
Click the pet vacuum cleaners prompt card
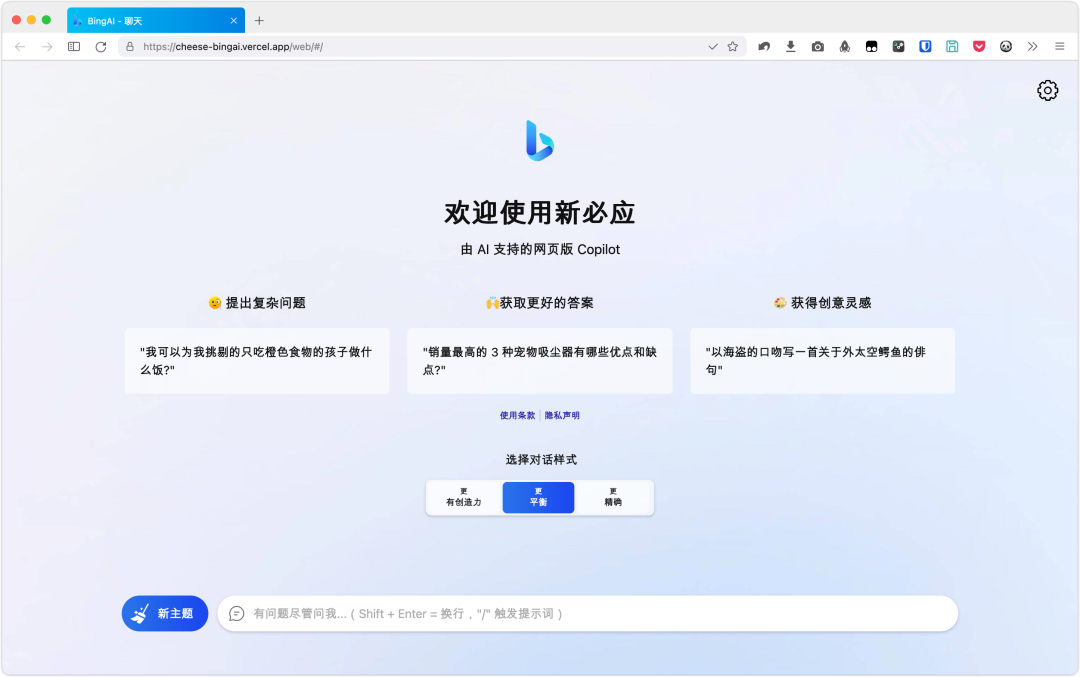(539, 361)
